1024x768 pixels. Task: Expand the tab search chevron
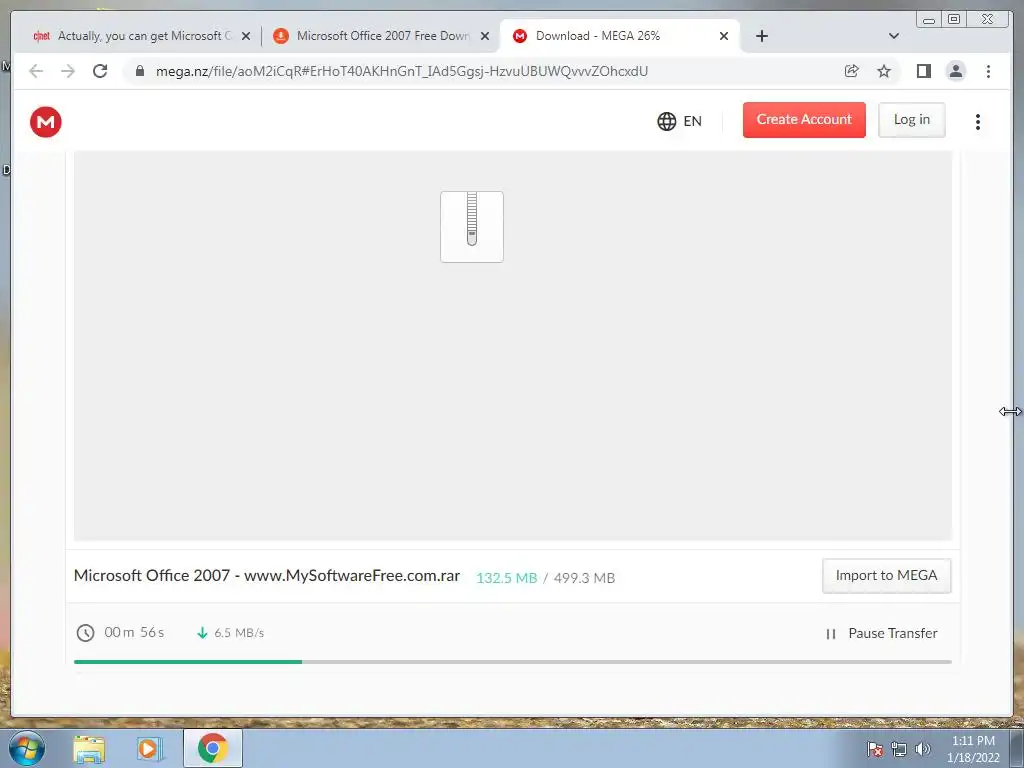click(x=894, y=36)
